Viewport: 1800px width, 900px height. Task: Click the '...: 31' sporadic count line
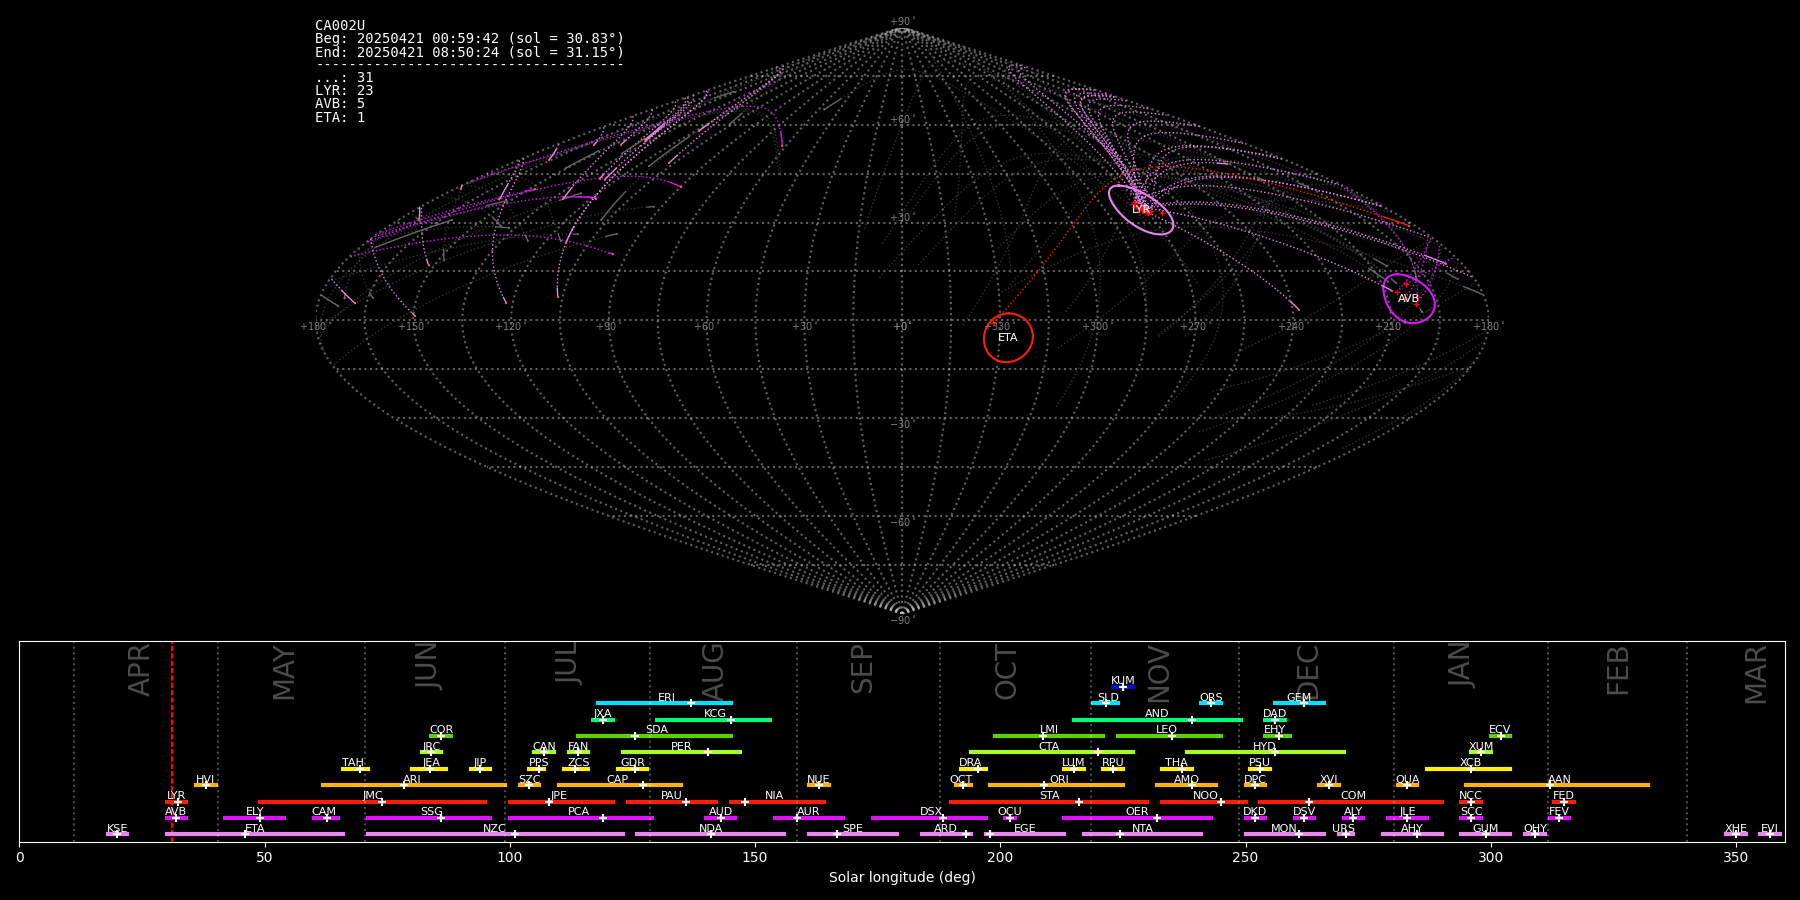click(x=344, y=78)
